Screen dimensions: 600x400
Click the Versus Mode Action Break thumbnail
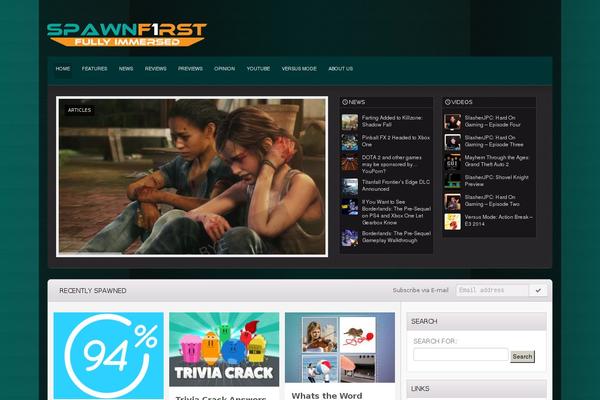(x=452, y=222)
